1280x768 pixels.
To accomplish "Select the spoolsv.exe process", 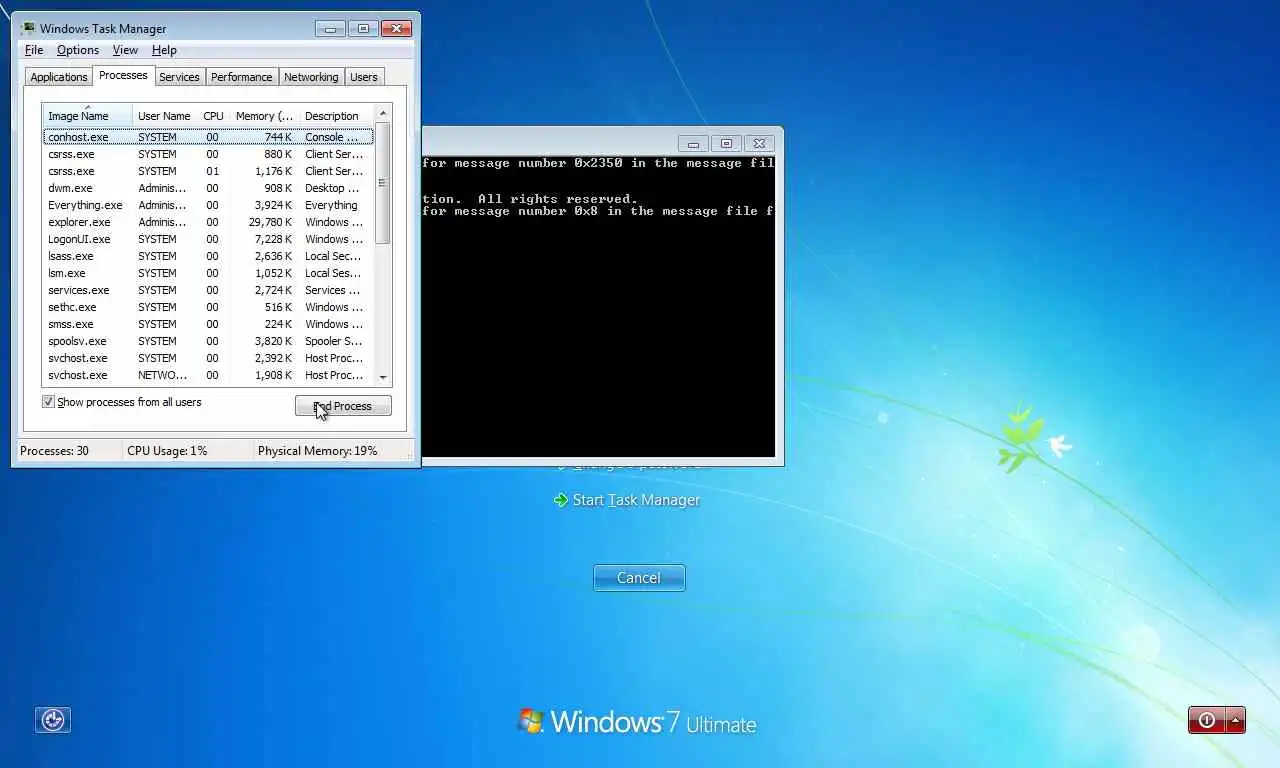I will [208, 341].
